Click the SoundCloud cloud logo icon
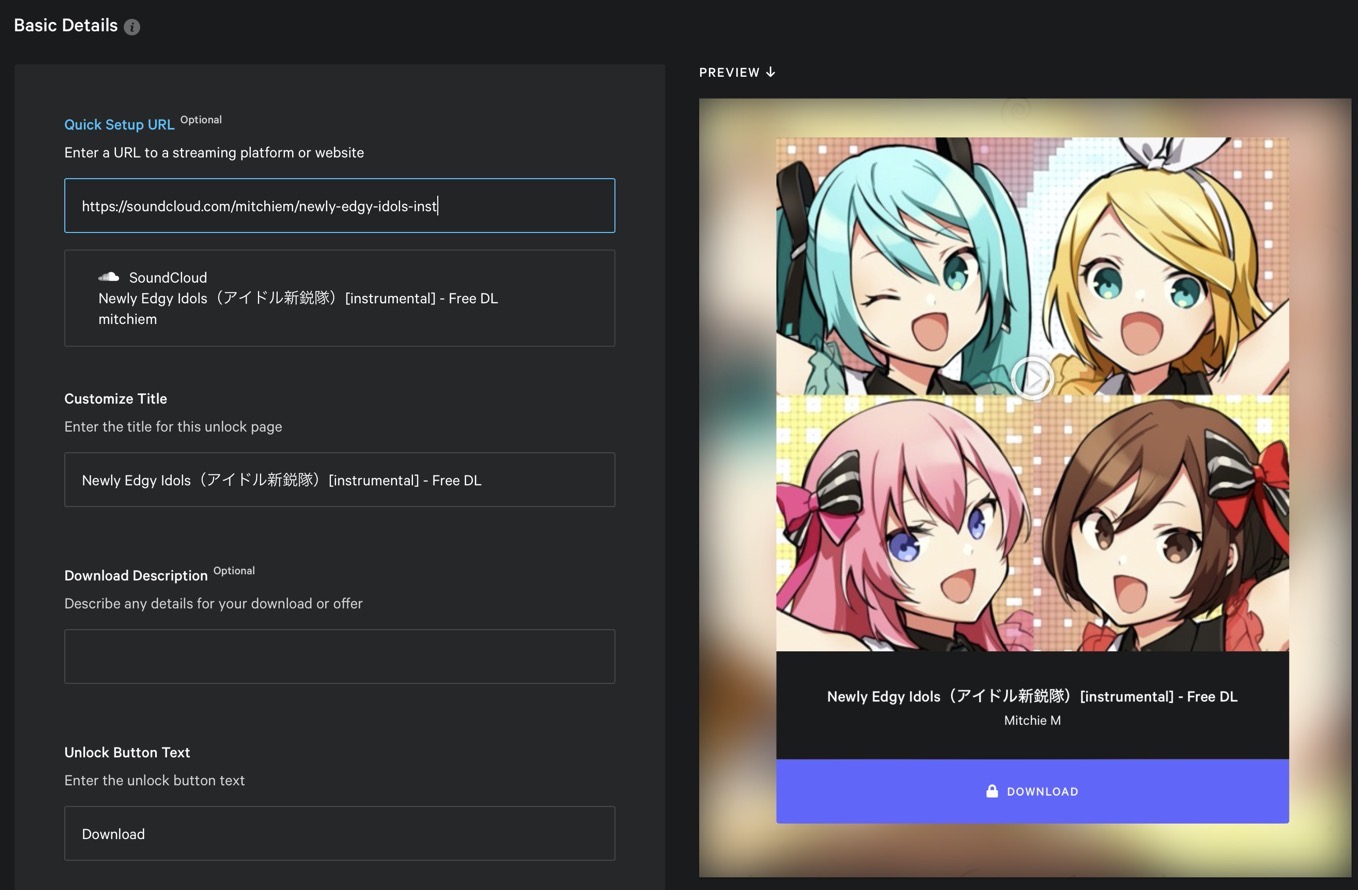Viewport: 1358px width, 890px height. (x=109, y=277)
